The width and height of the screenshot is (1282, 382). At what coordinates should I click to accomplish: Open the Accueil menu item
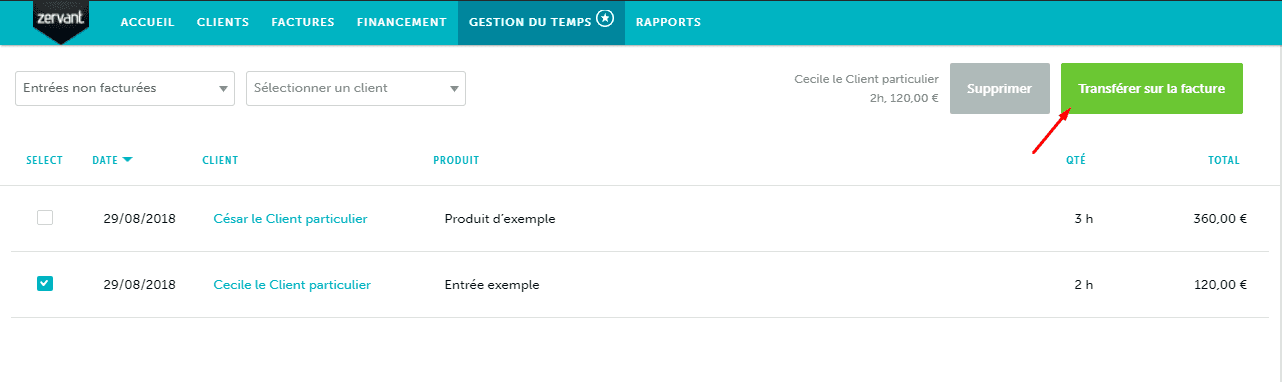(147, 22)
